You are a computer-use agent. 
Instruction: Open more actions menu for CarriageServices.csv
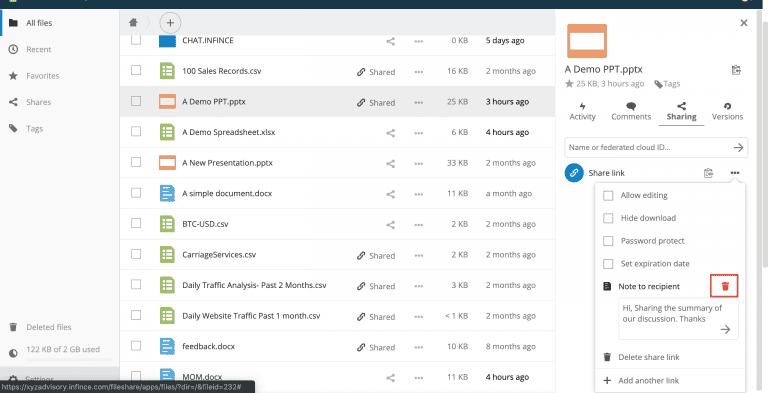coord(418,255)
